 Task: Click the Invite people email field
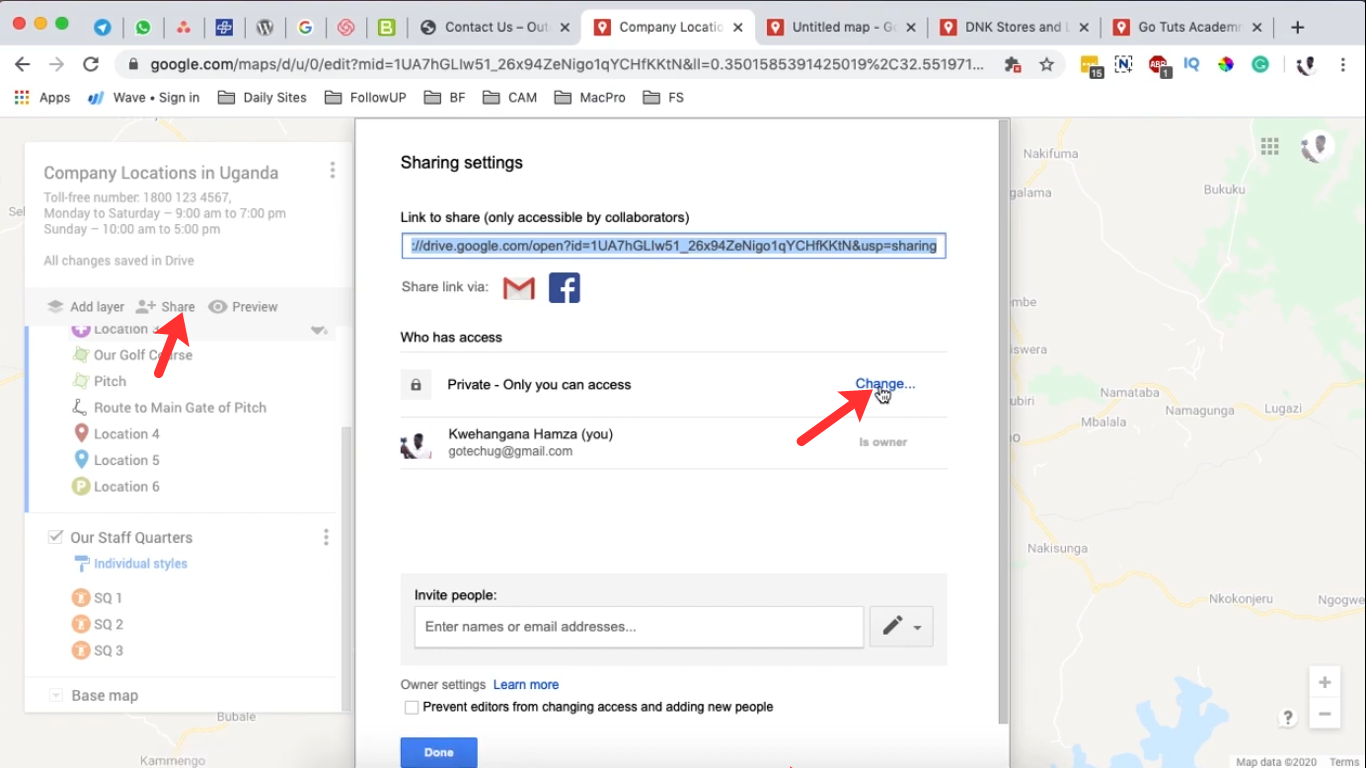(639, 627)
